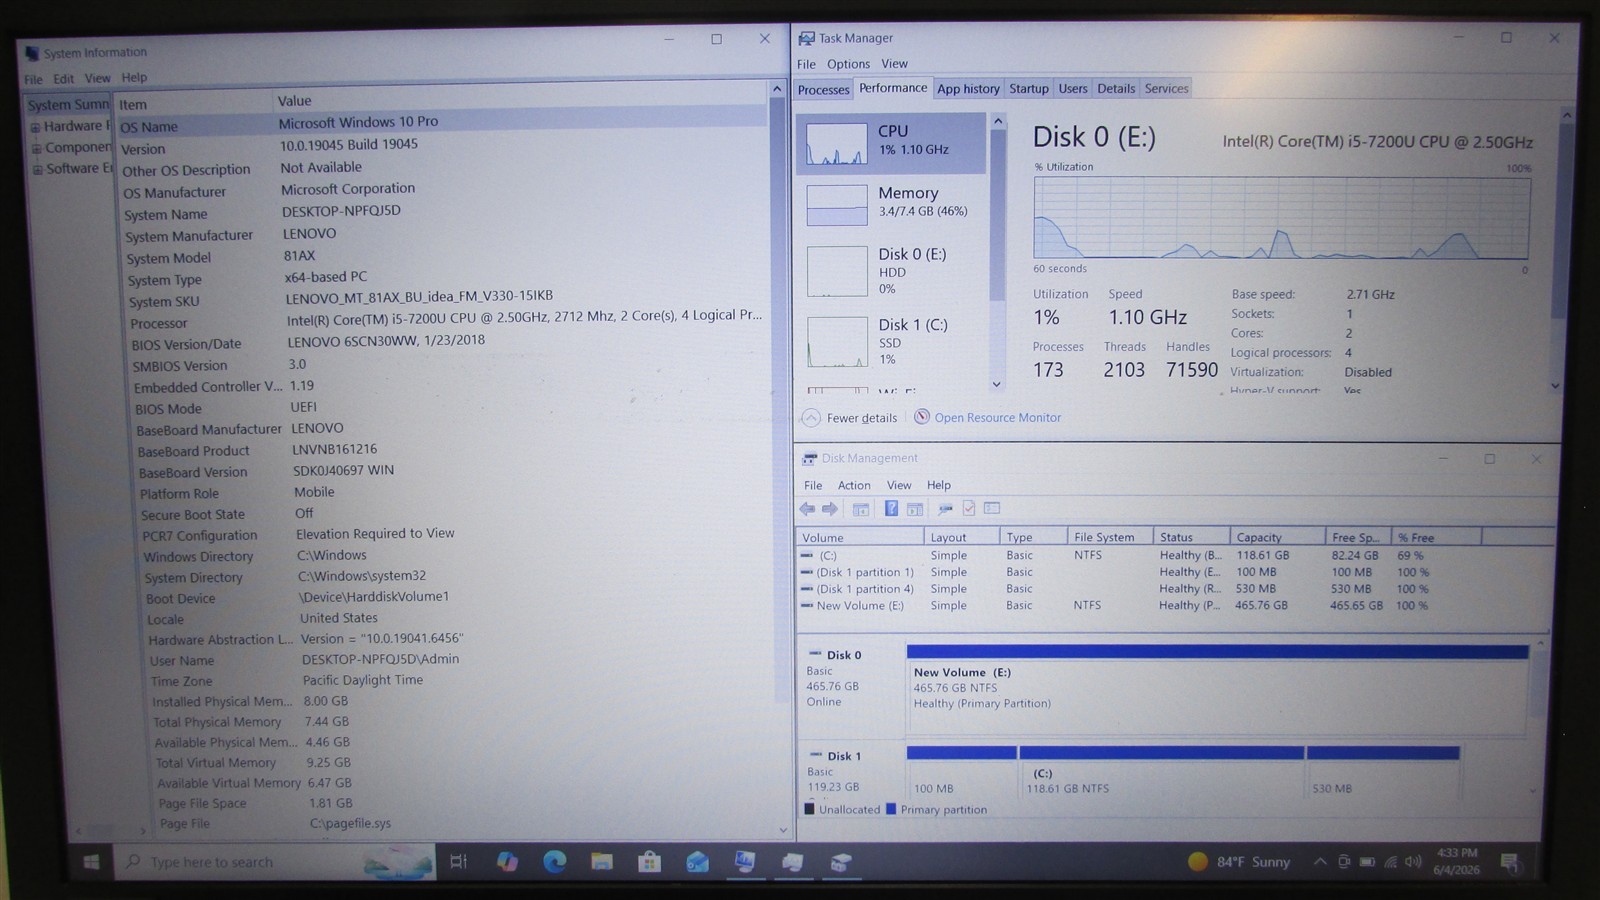Screen dimensions: 1600x900
Task: Open System Information Edit menu
Action: [x=64, y=78]
